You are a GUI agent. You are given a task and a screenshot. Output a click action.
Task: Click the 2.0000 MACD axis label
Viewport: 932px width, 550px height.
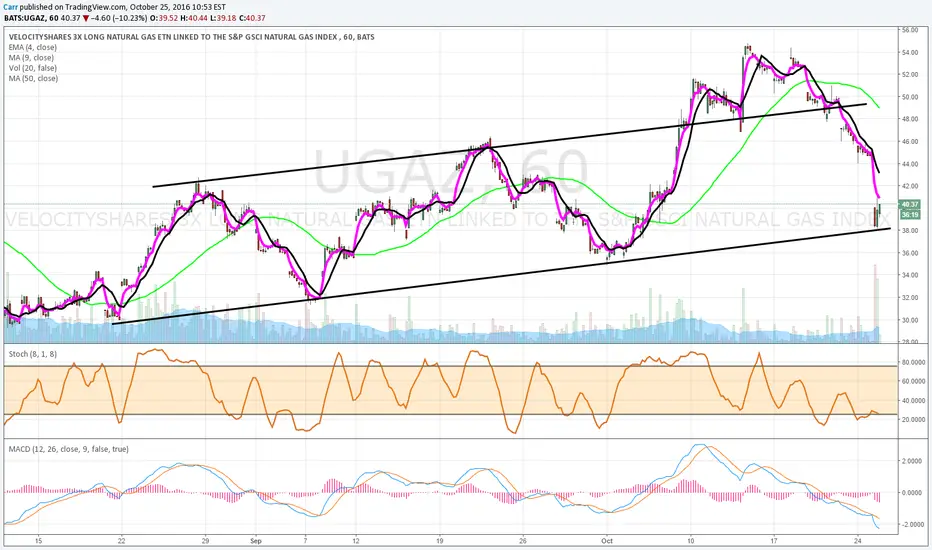coord(913,461)
